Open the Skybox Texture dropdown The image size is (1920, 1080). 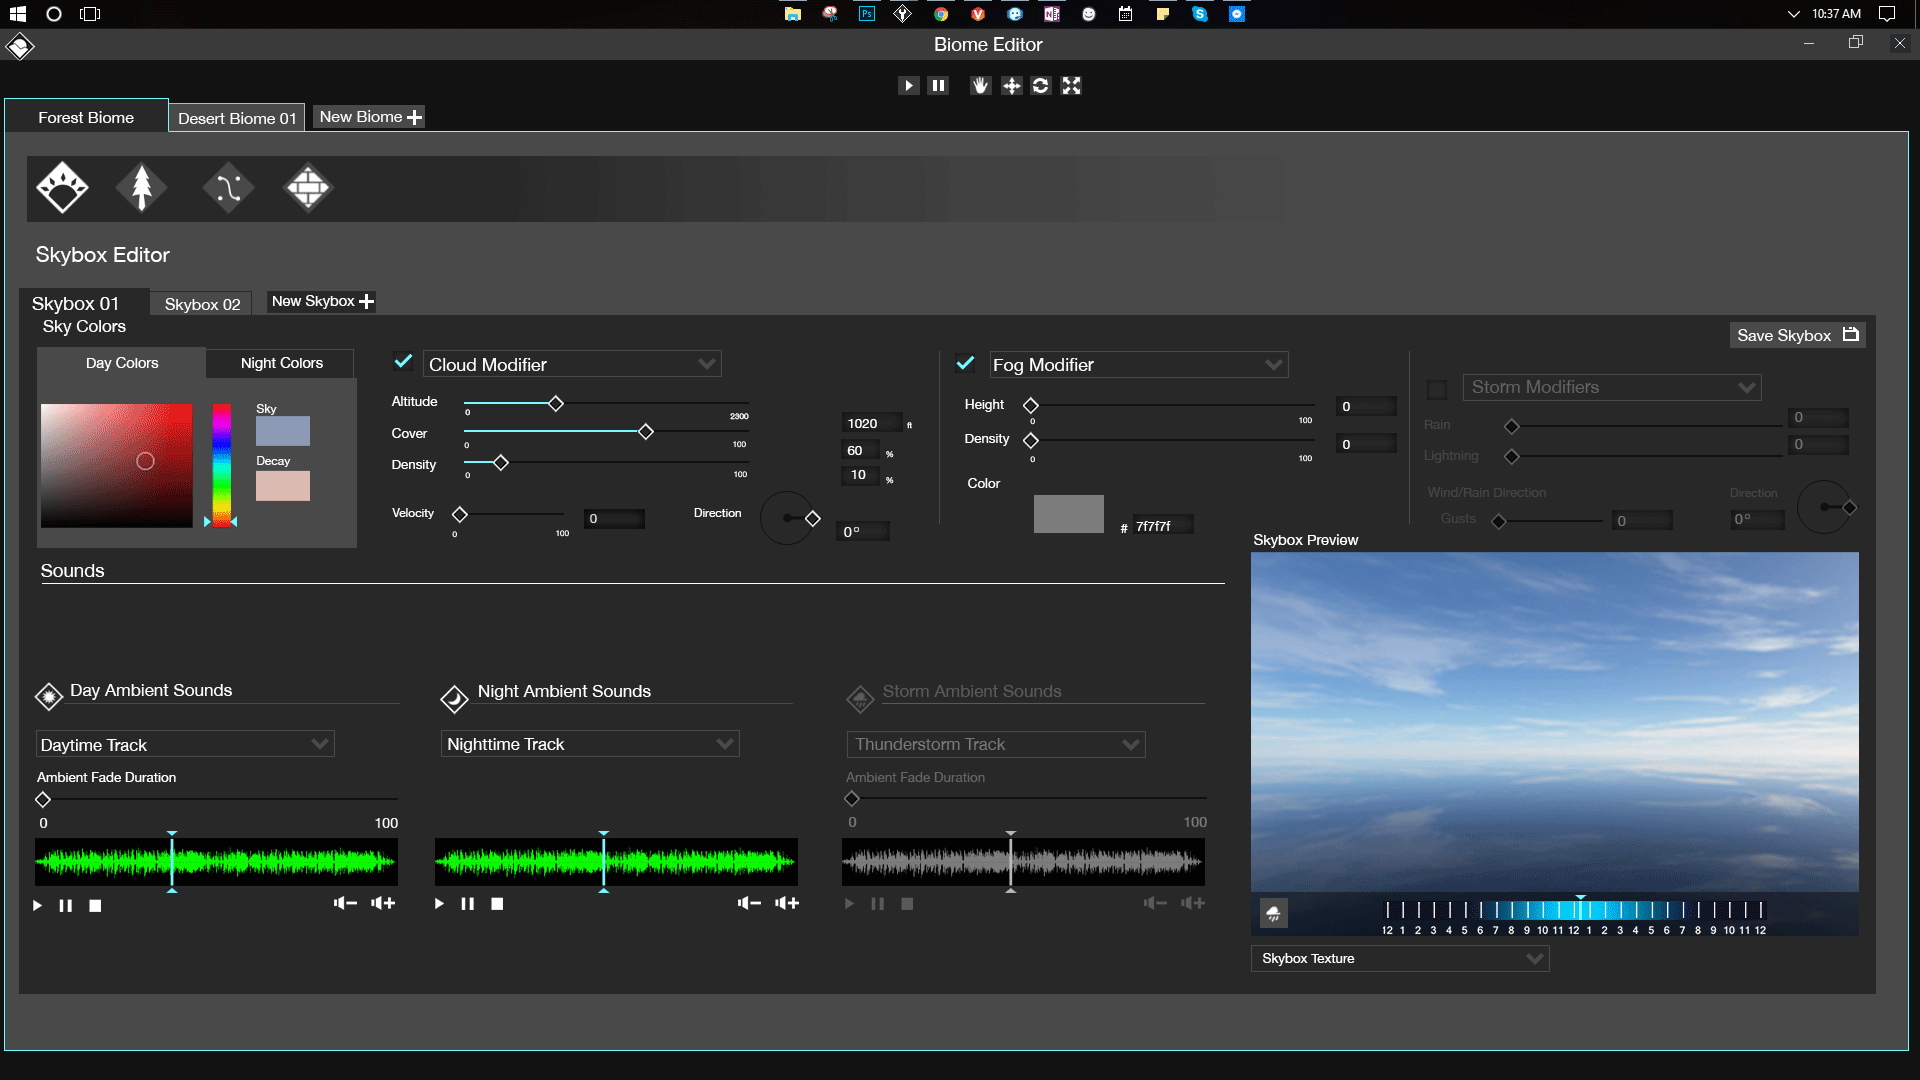tap(1534, 959)
